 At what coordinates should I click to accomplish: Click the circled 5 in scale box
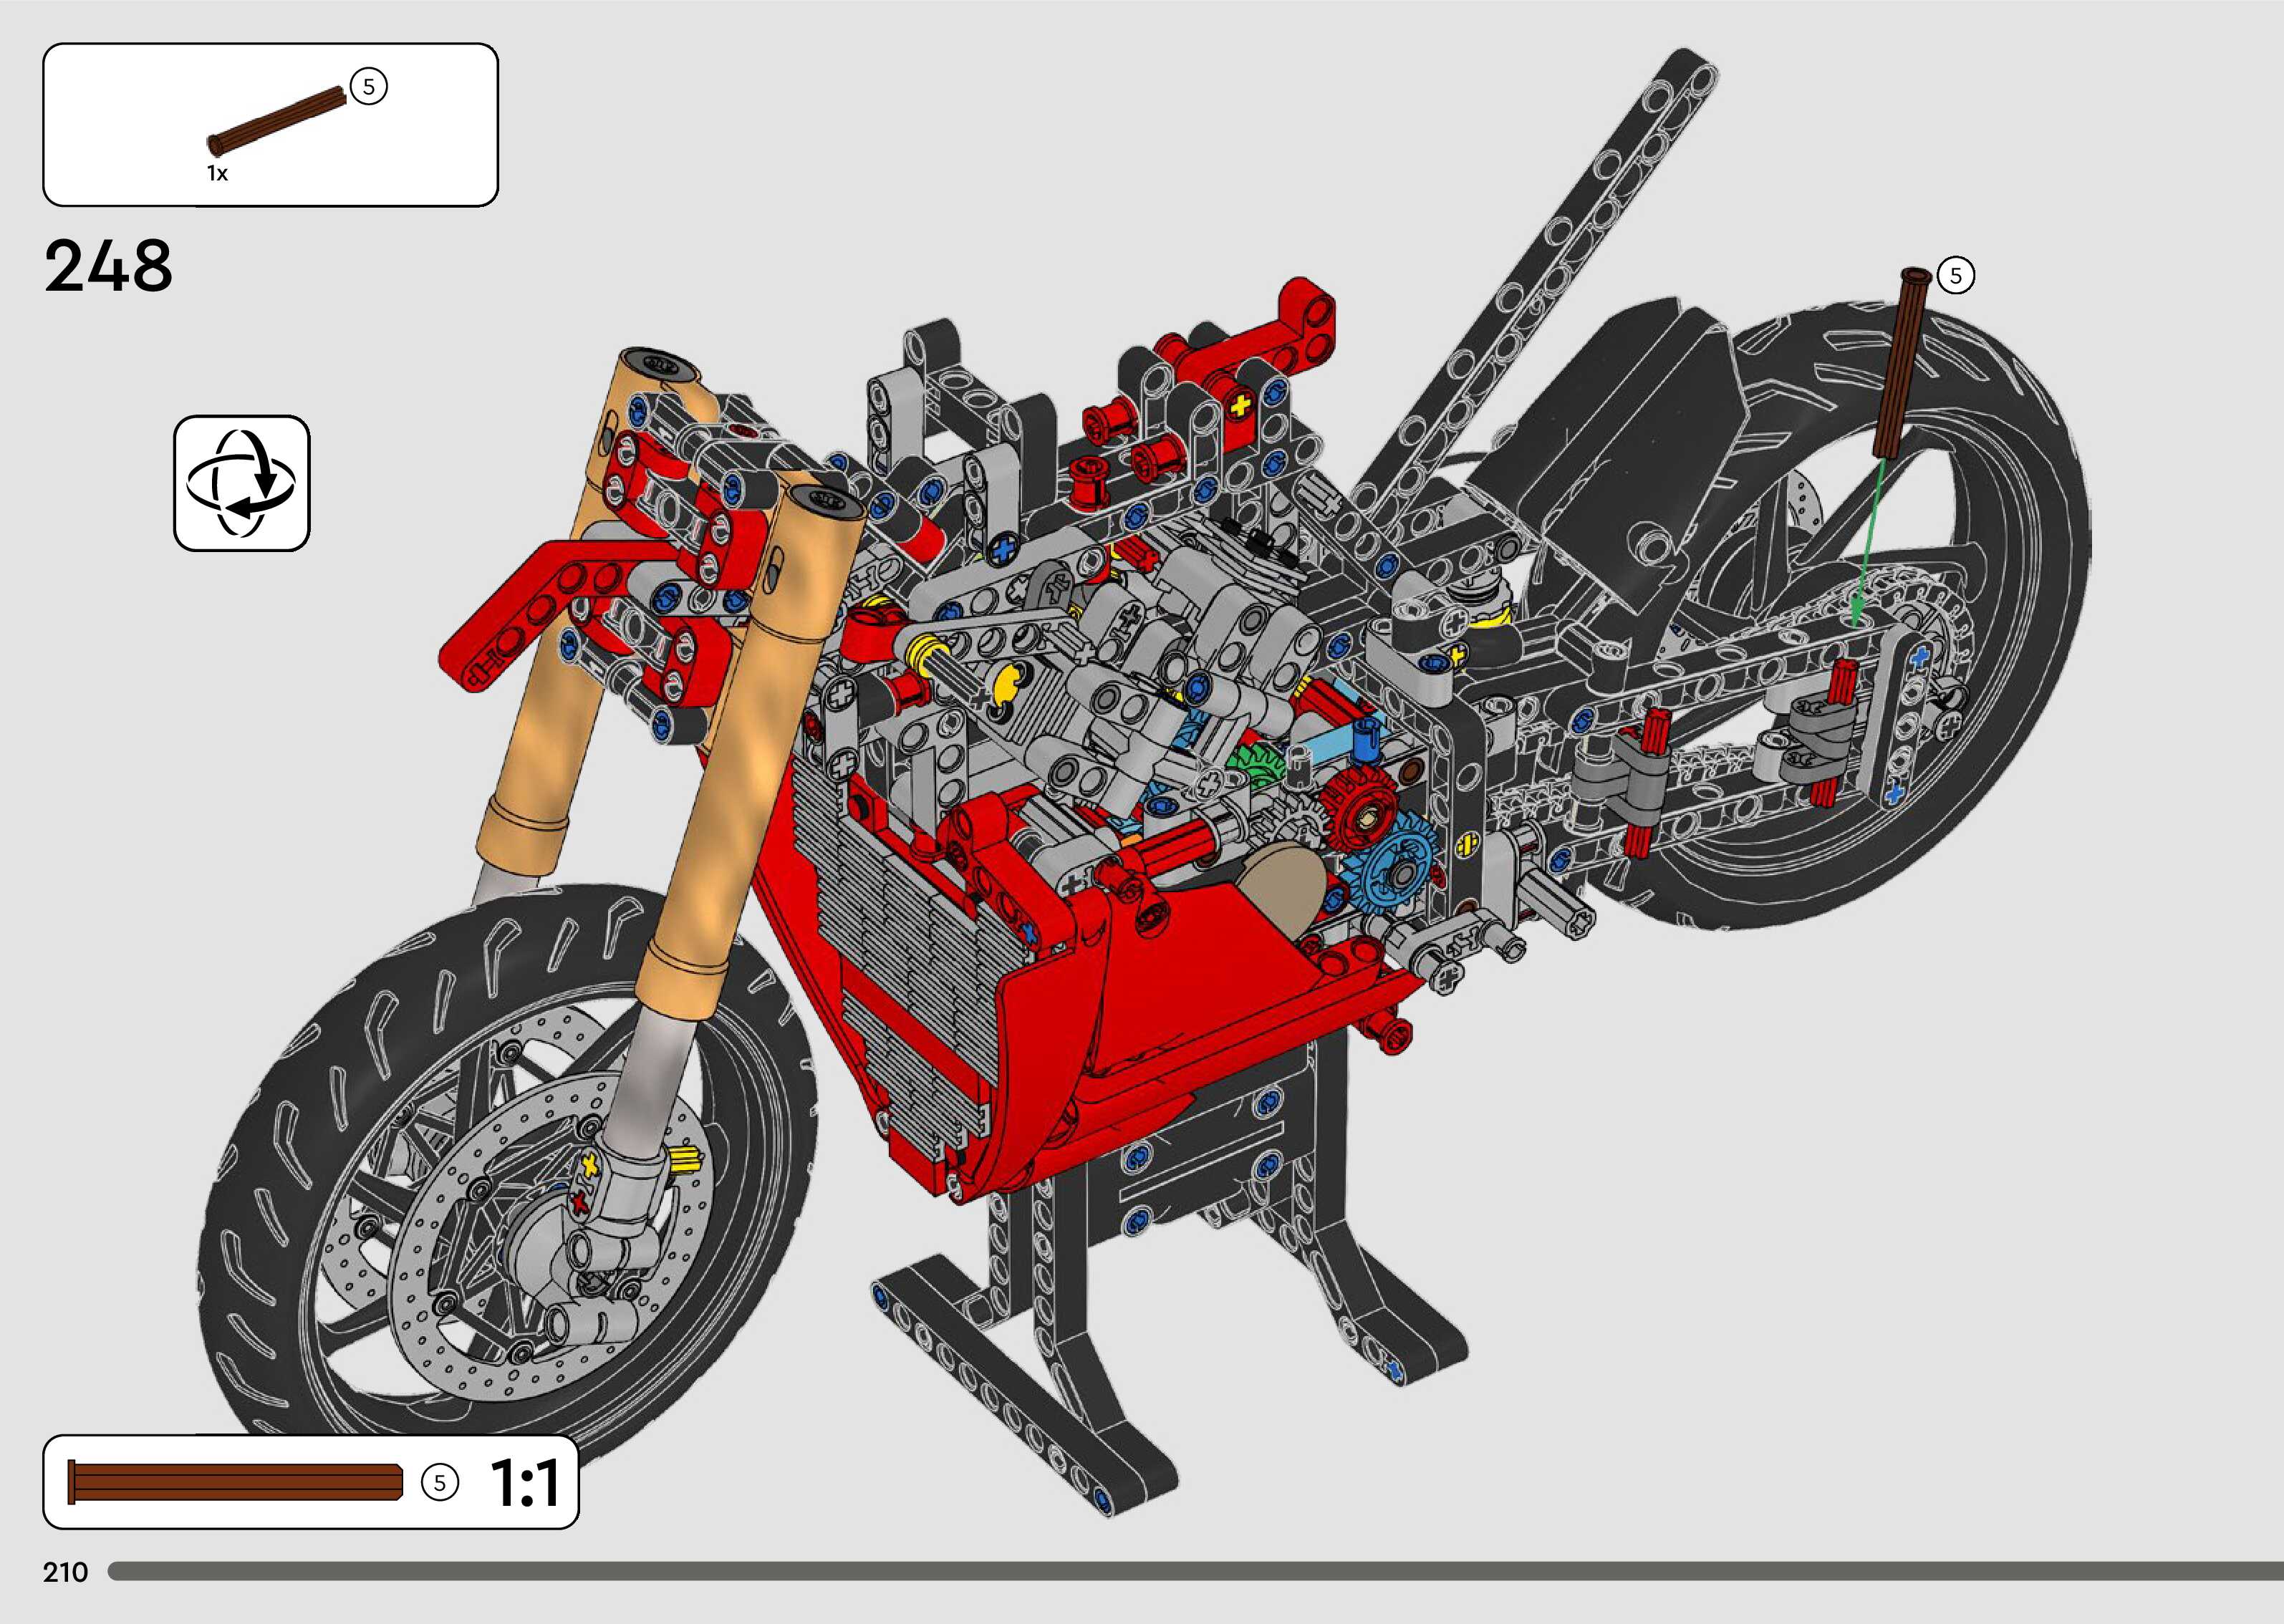pyautogui.click(x=438, y=1483)
